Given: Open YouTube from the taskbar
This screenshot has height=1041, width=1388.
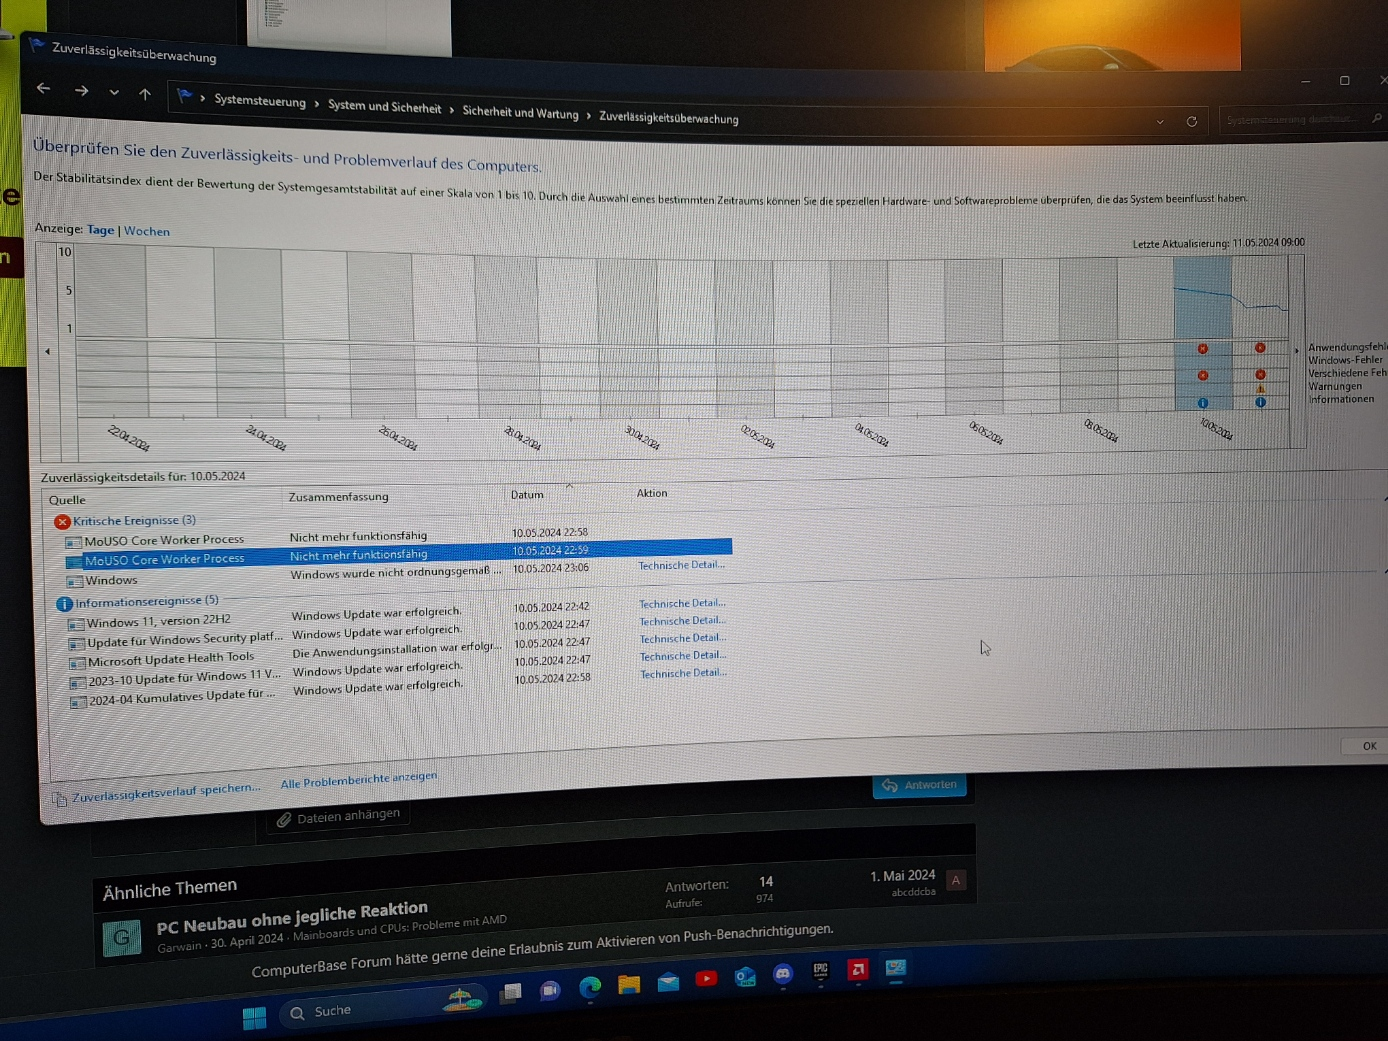Looking at the screenshot, I should pos(706,979).
